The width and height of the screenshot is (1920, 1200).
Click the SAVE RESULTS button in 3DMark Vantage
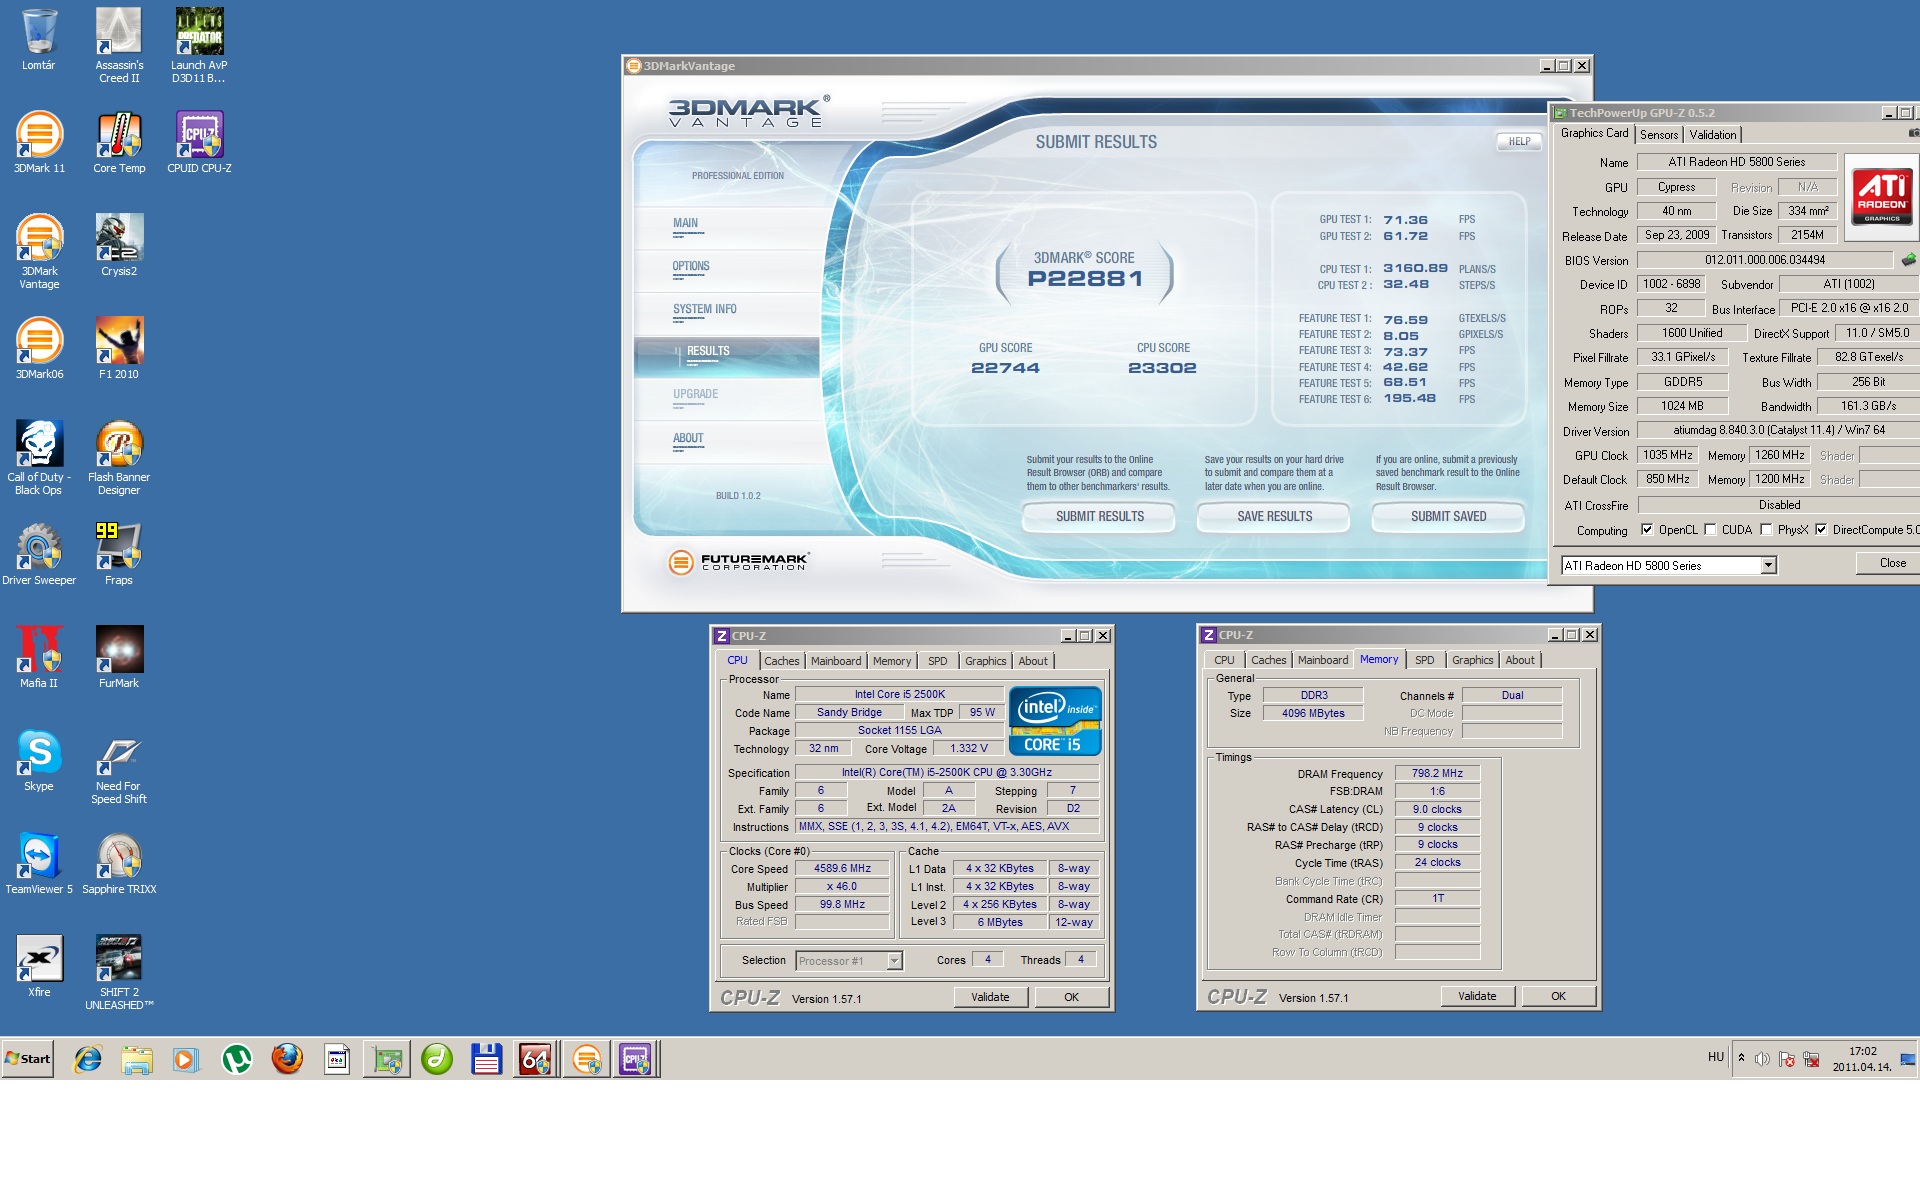tap(1274, 516)
